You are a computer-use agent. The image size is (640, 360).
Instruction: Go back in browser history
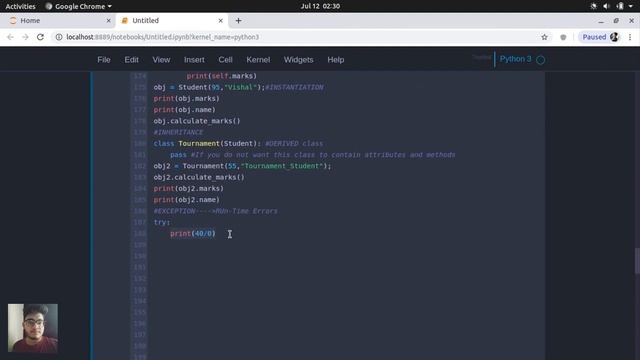click(10, 37)
